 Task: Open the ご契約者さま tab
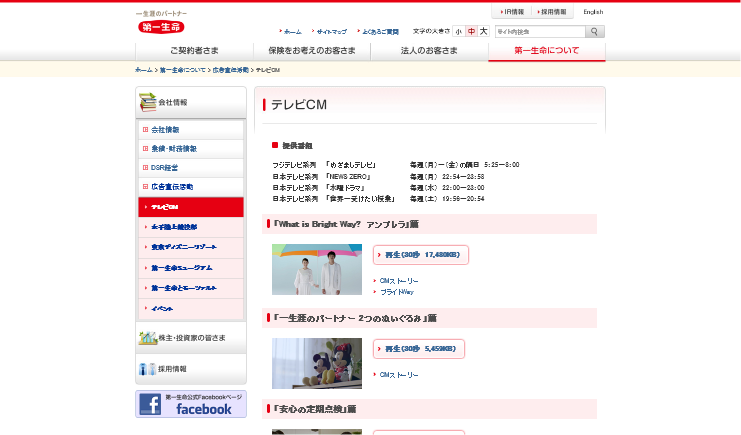194,51
